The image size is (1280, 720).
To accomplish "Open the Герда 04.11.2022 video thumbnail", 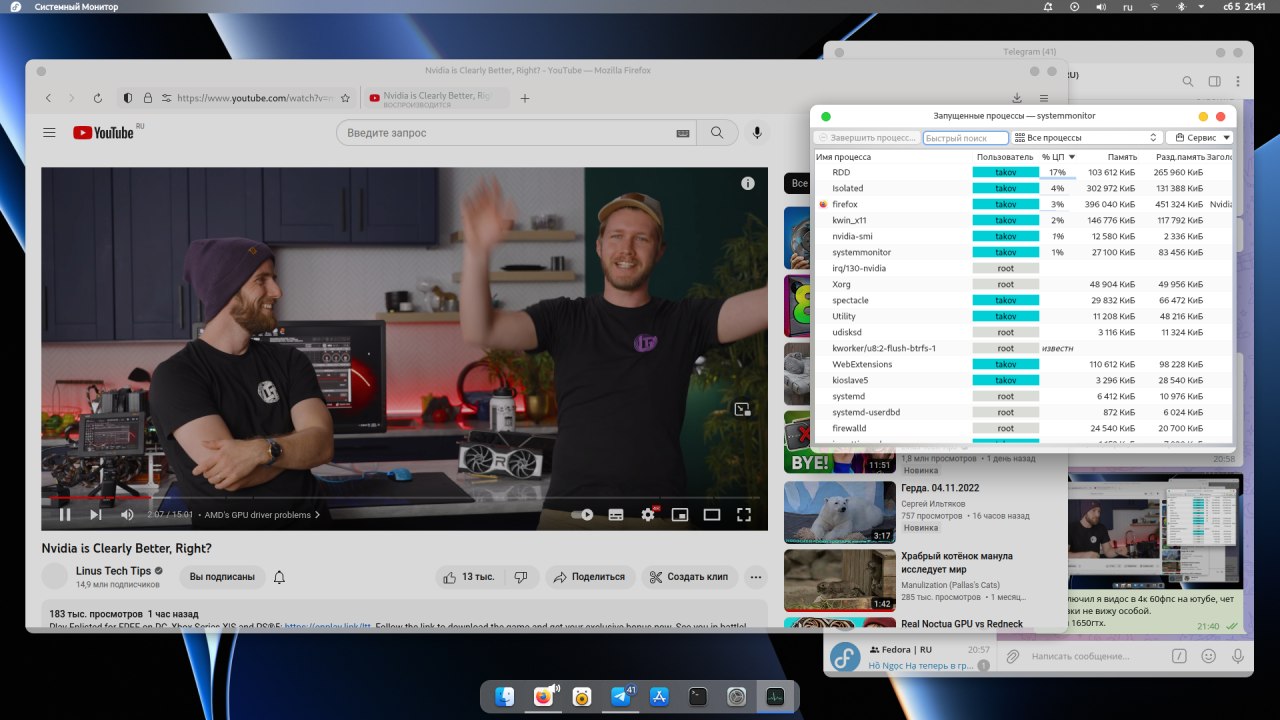I will [839, 512].
